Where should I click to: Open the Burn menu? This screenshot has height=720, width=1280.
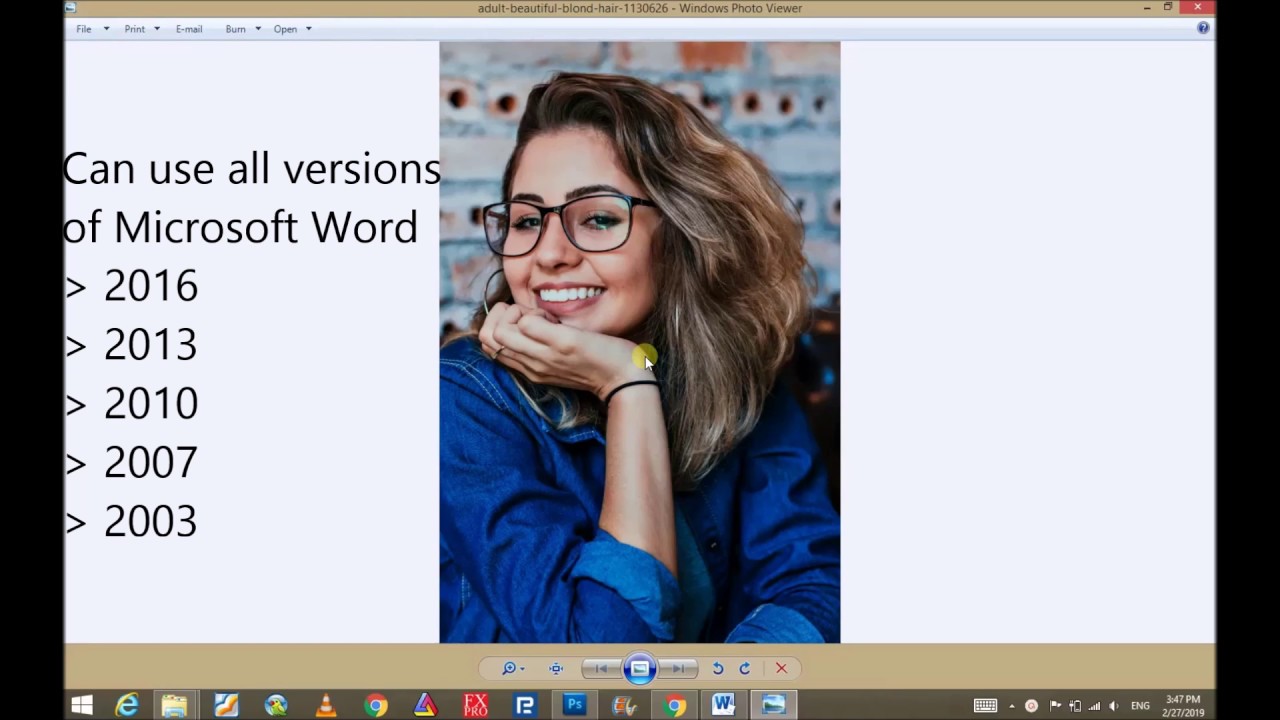tap(235, 29)
